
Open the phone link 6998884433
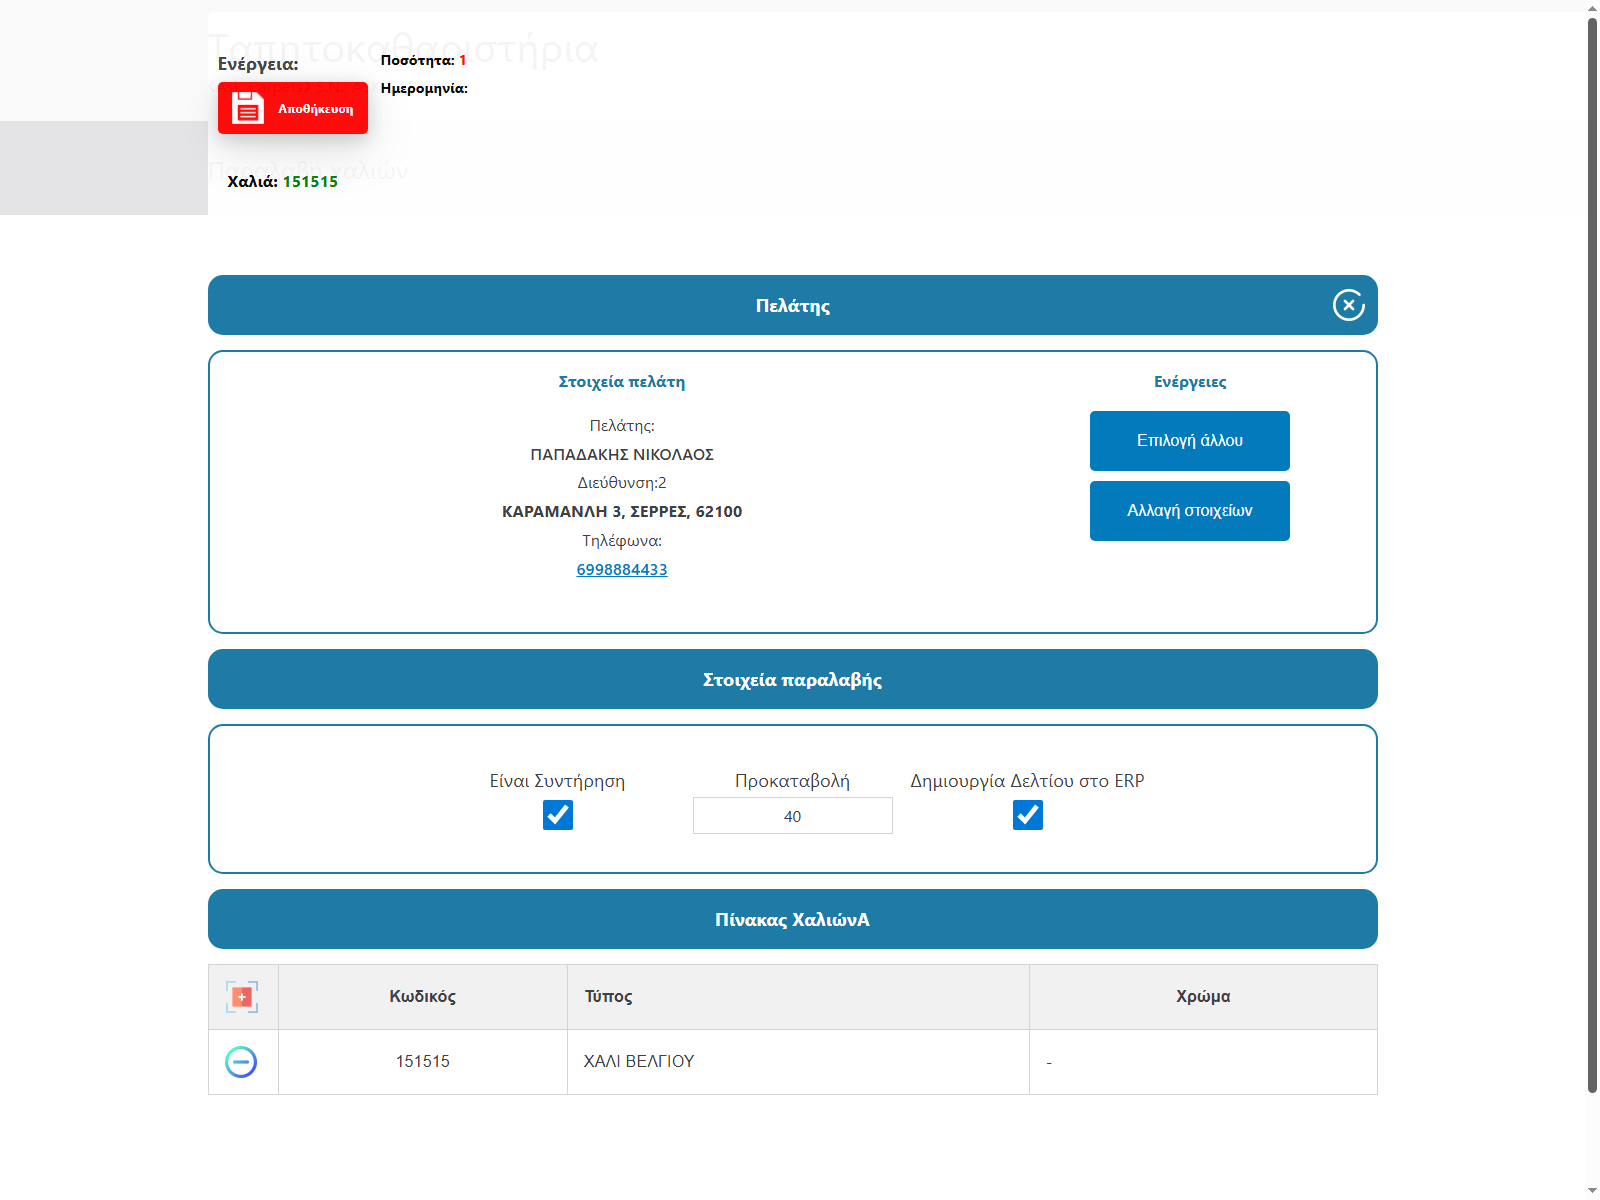pos(622,569)
